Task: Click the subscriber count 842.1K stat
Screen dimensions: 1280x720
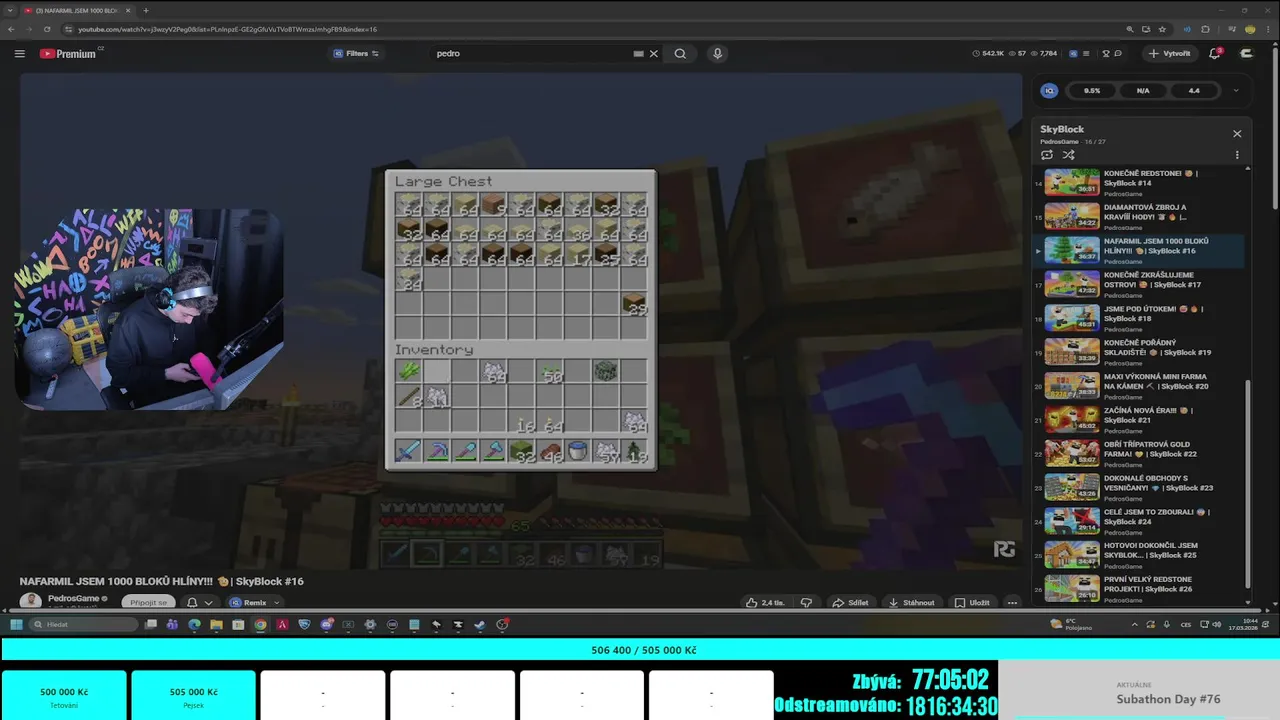Action: click(988, 54)
